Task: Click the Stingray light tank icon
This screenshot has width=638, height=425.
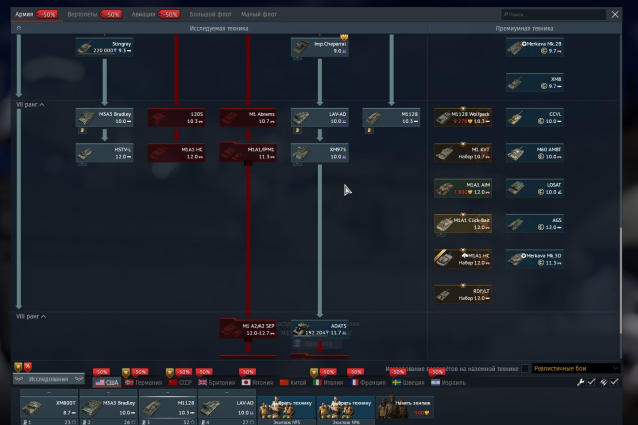Action: point(104,47)
